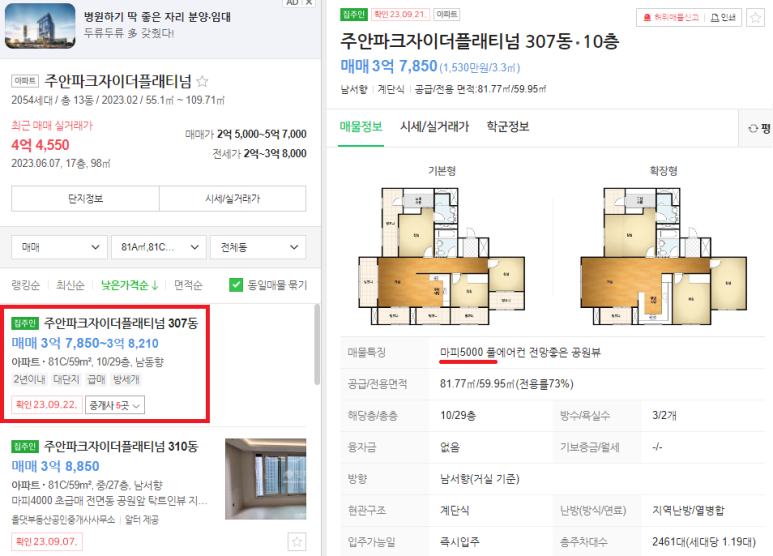
Task: Toggle the 동일매물 묶기 checkbox
Action: click(x=236, y=285)
